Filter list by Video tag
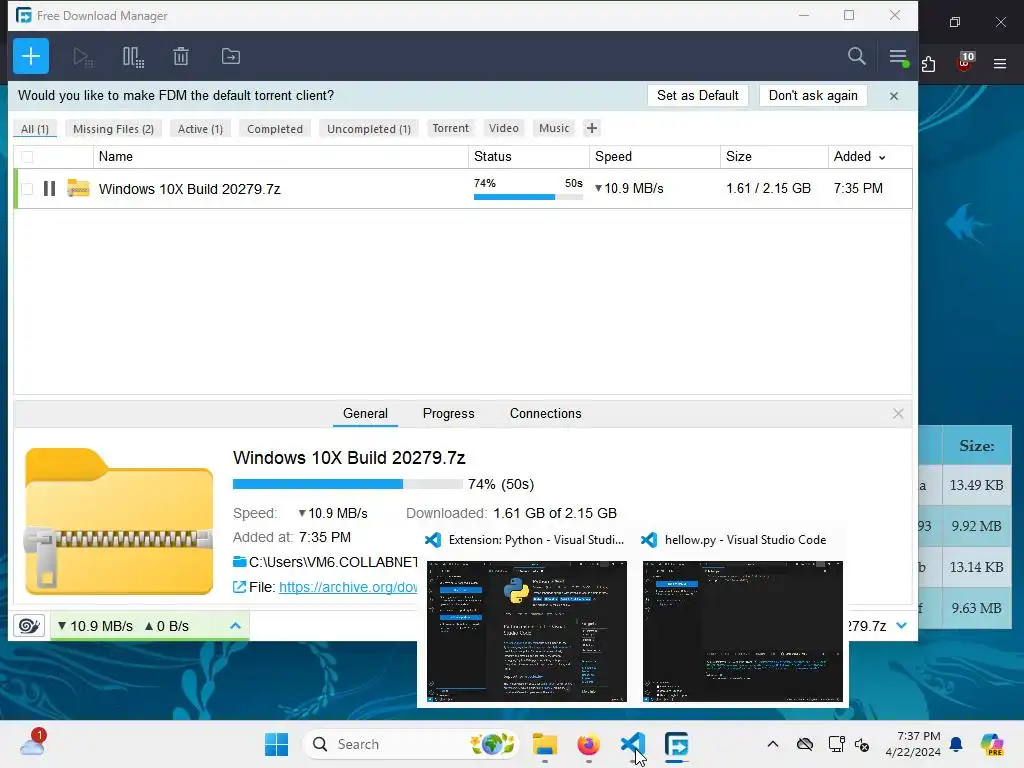The image size is (1024, 768). click(504, 128)
